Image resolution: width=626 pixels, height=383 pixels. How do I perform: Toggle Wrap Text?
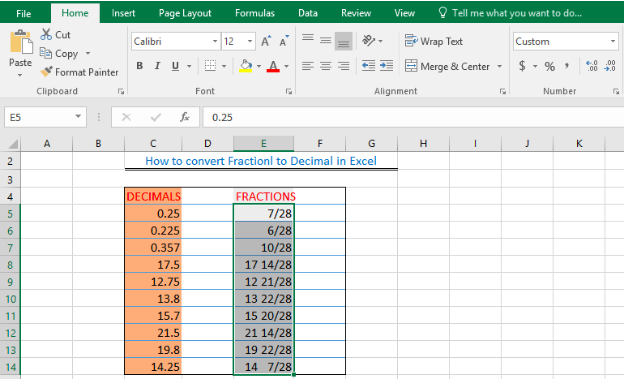[434, 41]
